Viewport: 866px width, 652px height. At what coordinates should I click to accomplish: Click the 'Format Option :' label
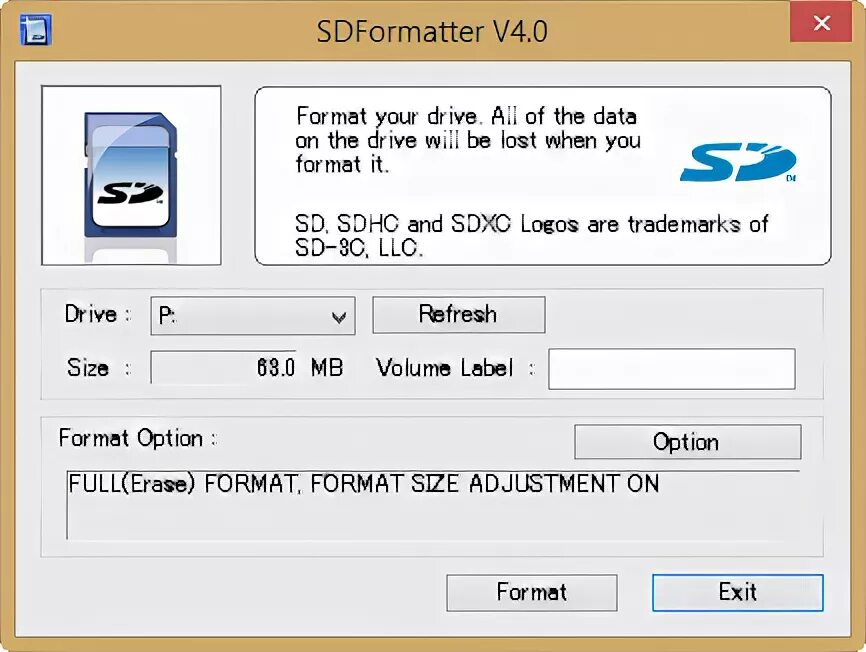(138, 438)
